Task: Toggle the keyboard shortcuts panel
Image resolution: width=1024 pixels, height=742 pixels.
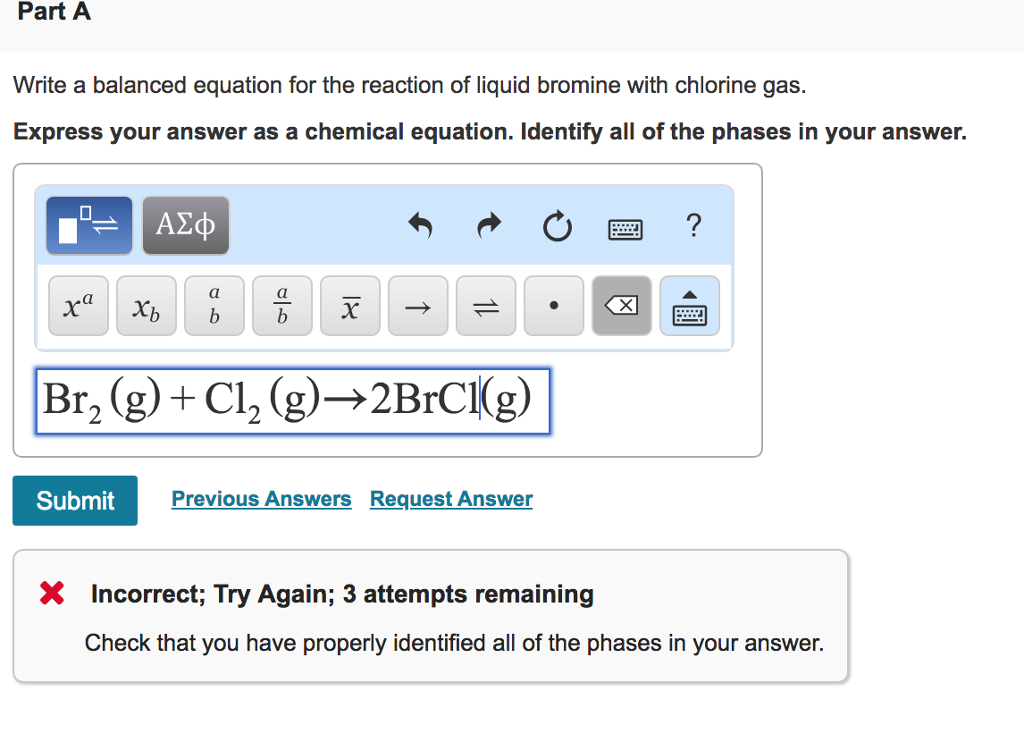Action: pos(624,228)
